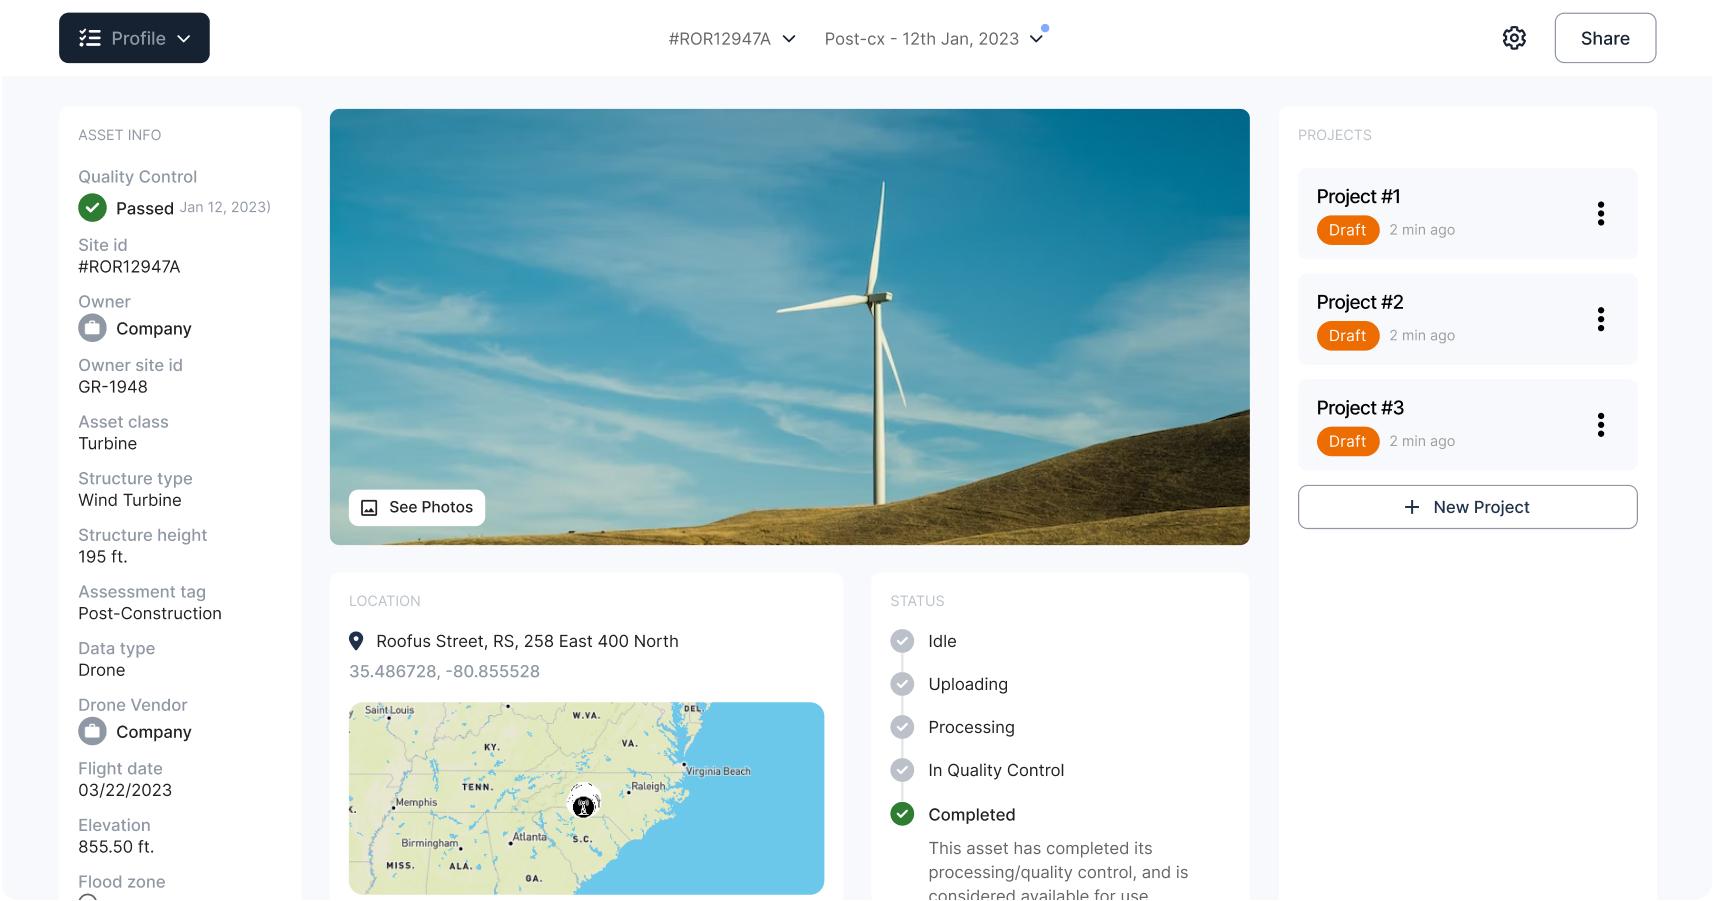Click the Flood zone label

click(122, 882)
